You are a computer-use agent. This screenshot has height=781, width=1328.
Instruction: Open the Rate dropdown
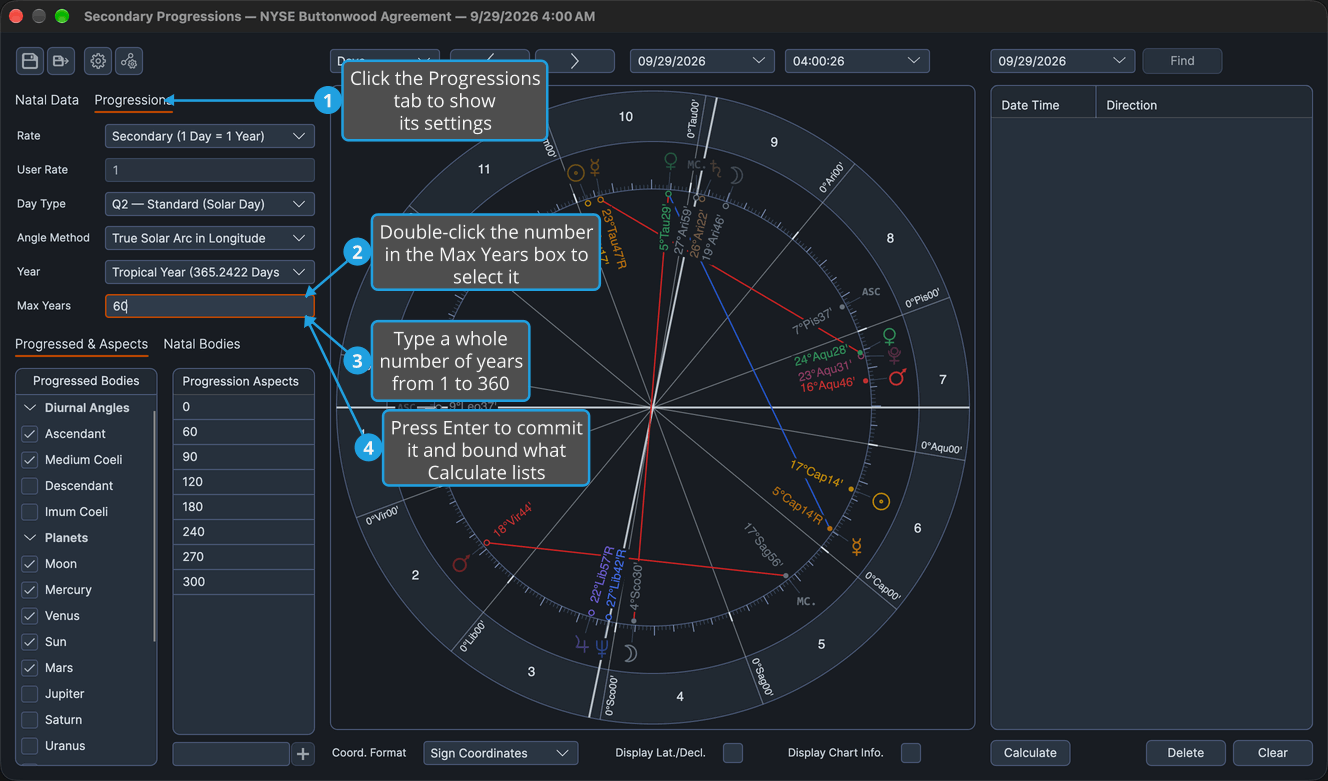(x=210, y=136)
